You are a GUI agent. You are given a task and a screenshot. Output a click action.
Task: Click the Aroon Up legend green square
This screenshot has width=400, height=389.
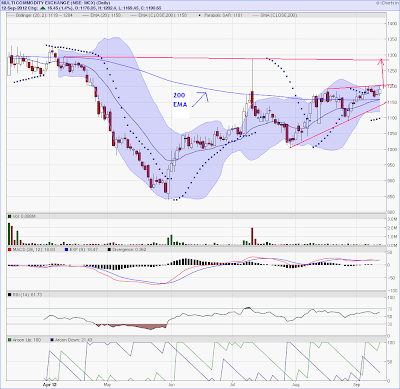coord(9,340)
